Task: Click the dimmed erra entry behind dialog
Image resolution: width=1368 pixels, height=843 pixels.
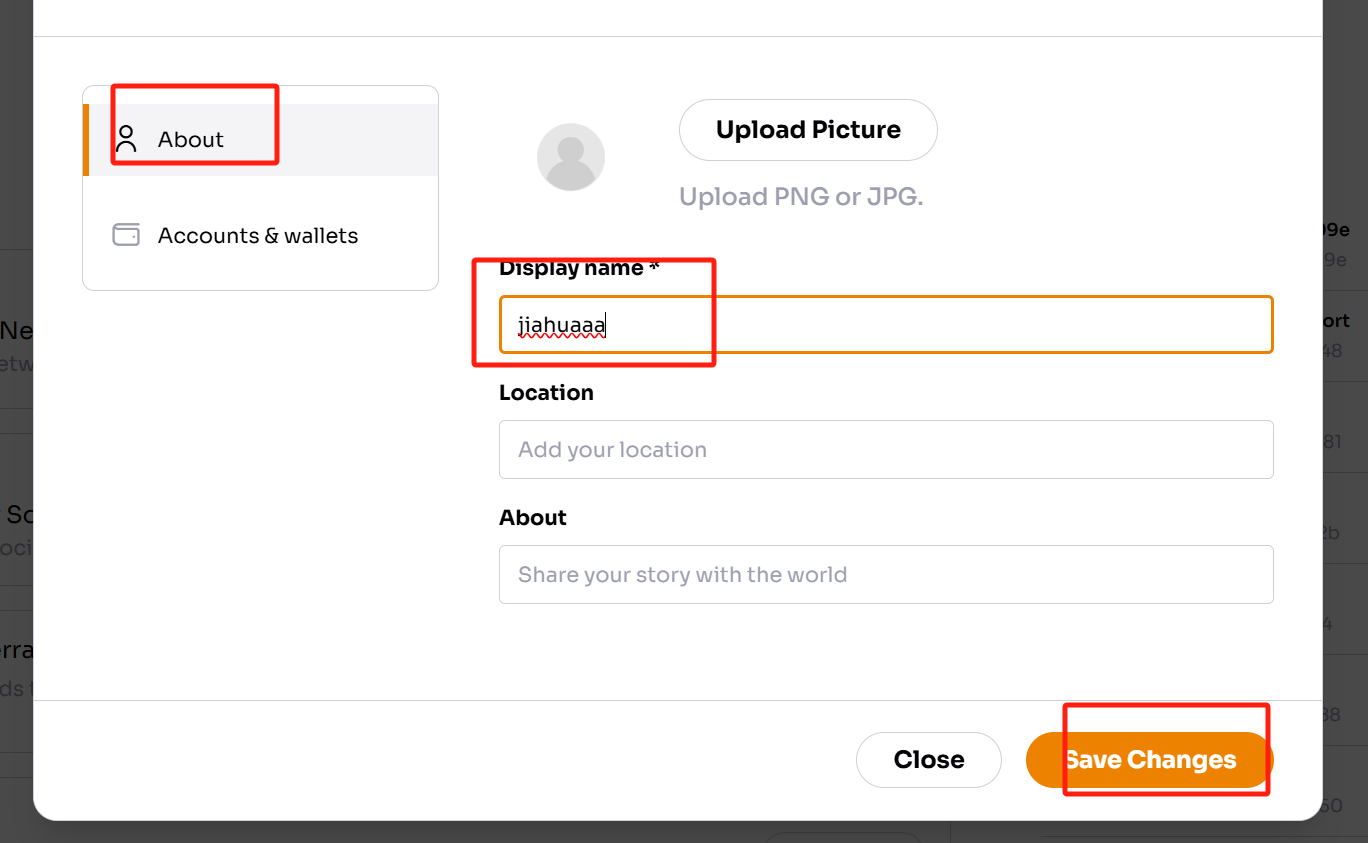Action: pyautogui.click(x=17, y=650)
